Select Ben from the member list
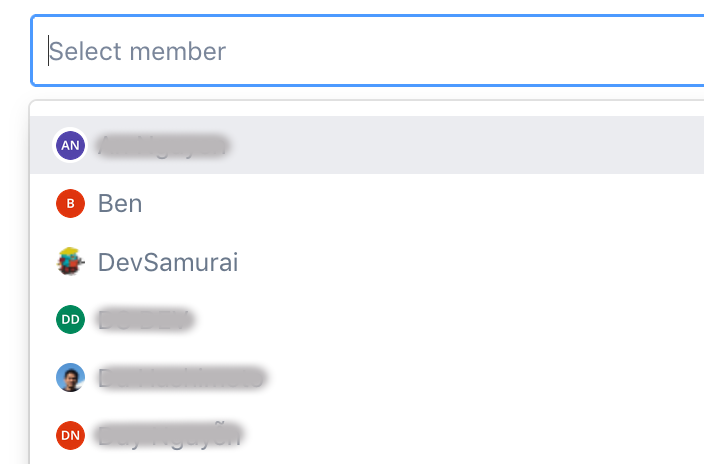704x464 pixels. coord(120,204)
